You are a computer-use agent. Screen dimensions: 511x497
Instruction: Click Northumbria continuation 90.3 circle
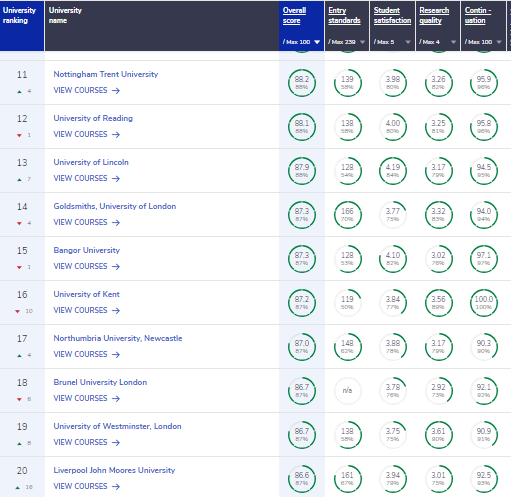484,347
